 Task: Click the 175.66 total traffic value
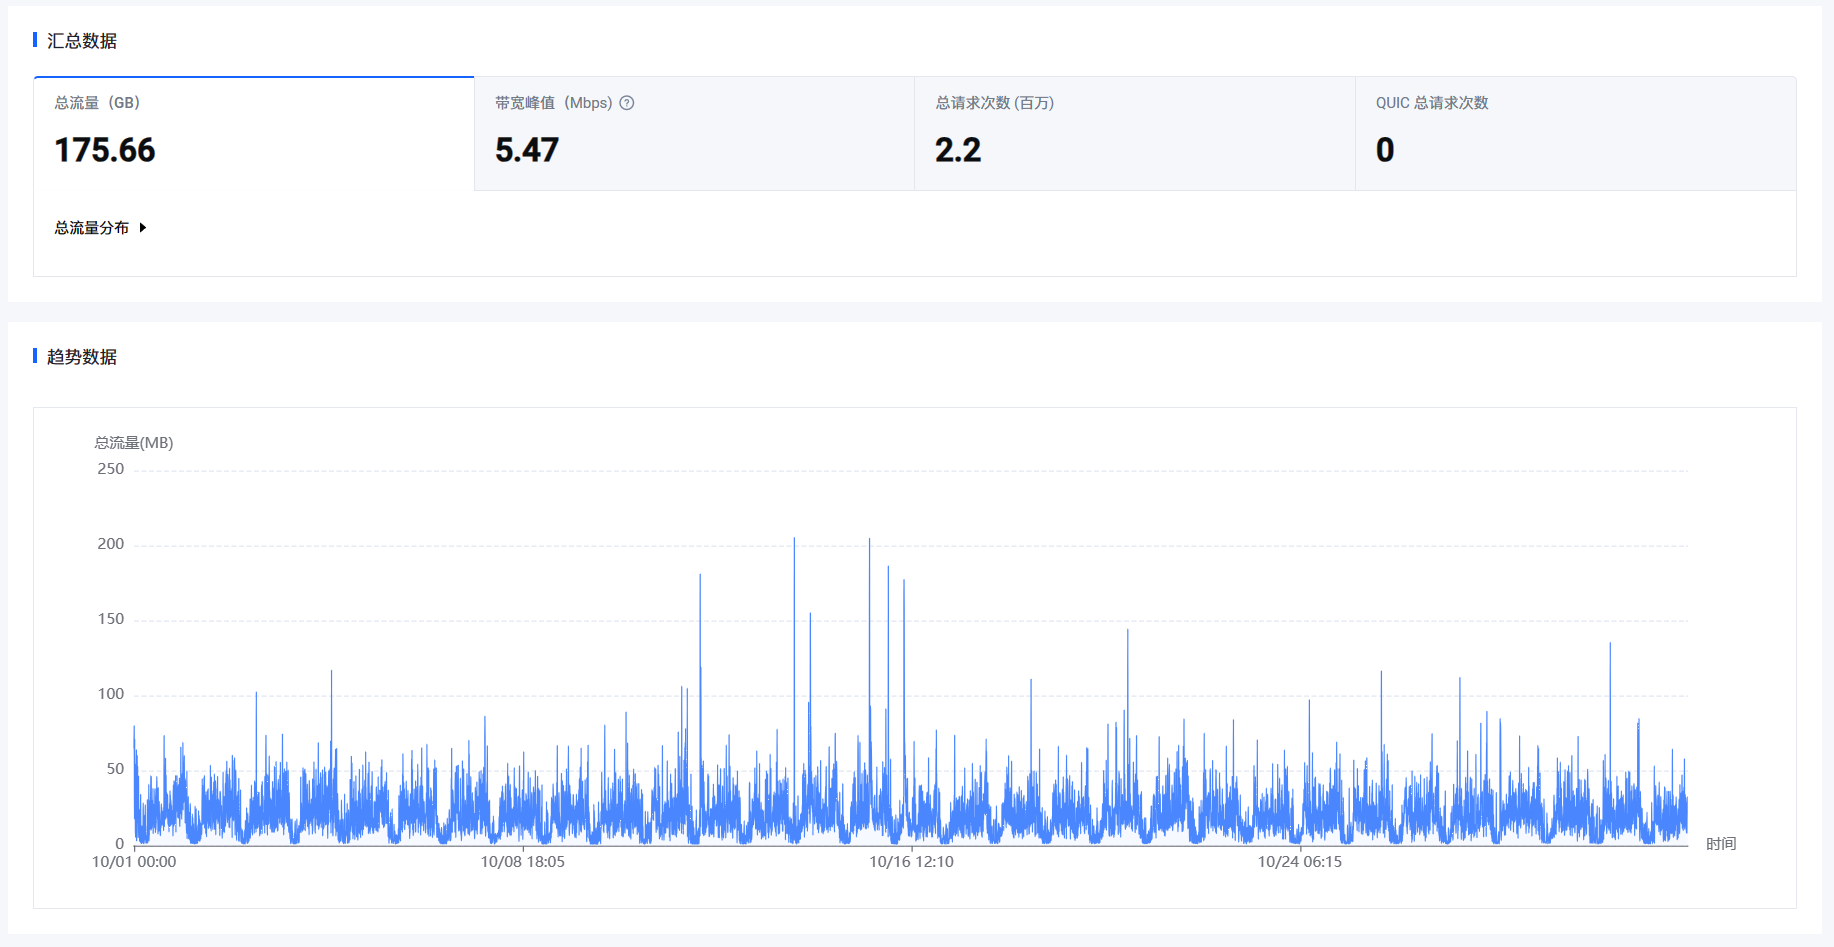105,150
